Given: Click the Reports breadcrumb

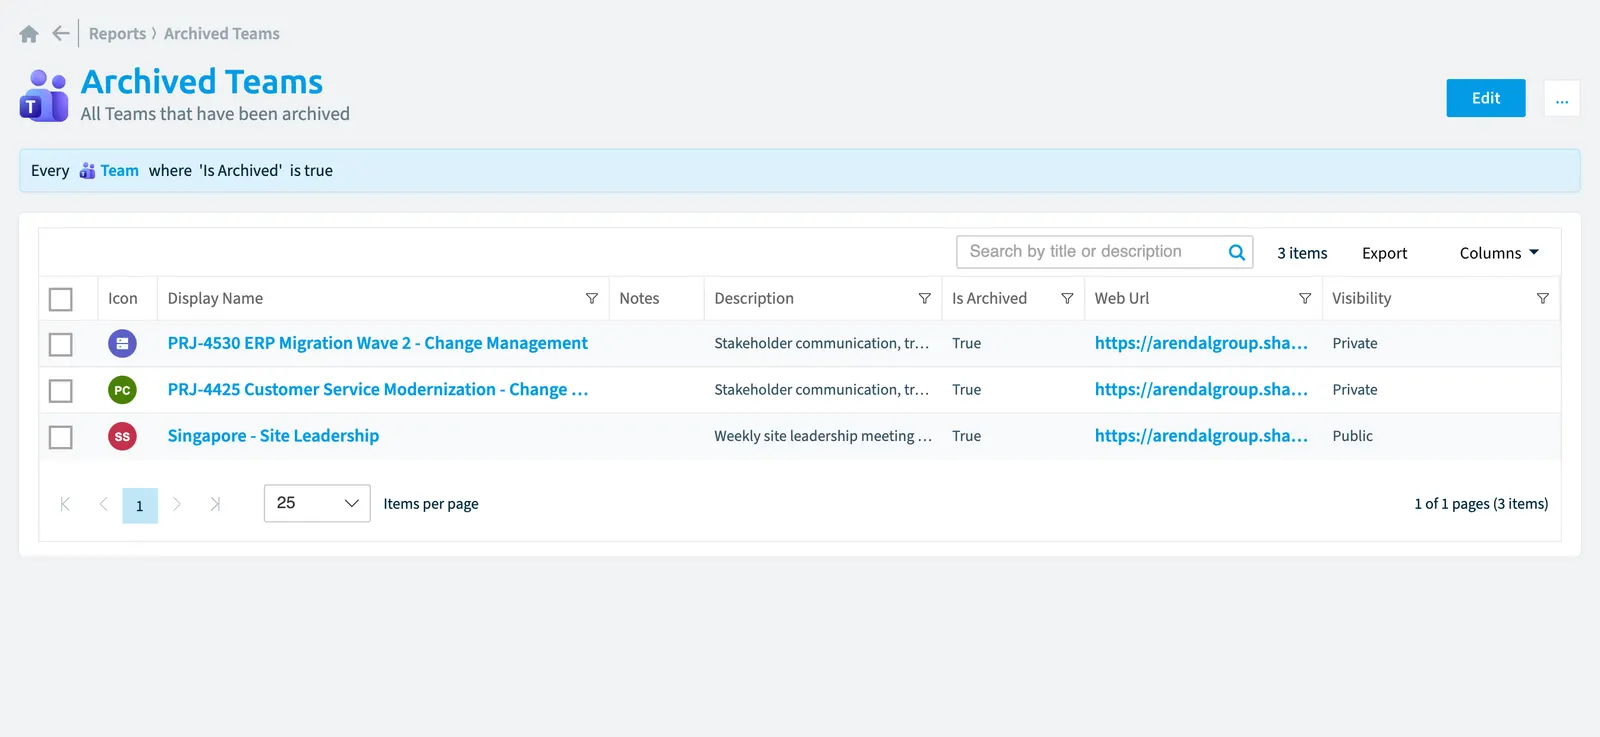Looking at the screenshot, I should (x=118, y=34).
